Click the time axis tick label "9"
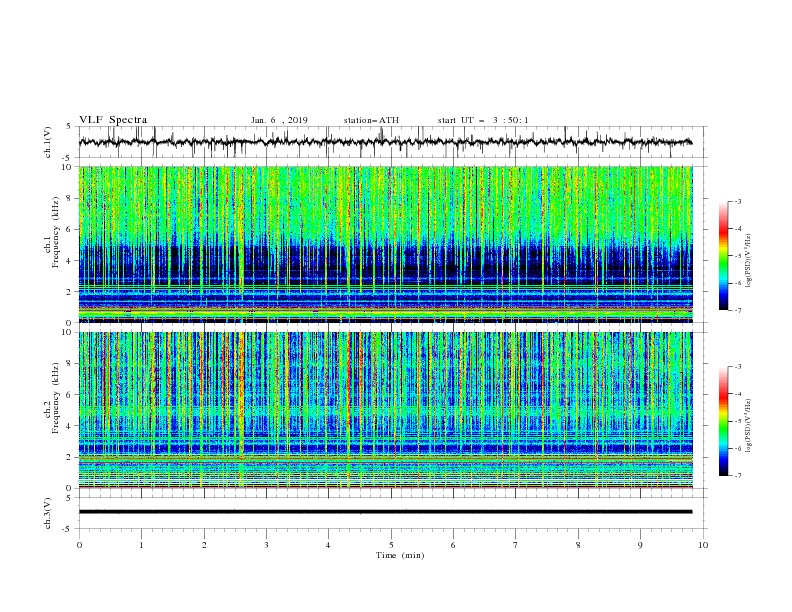This screenshot has width=792, height=612. tap(640, 545)
